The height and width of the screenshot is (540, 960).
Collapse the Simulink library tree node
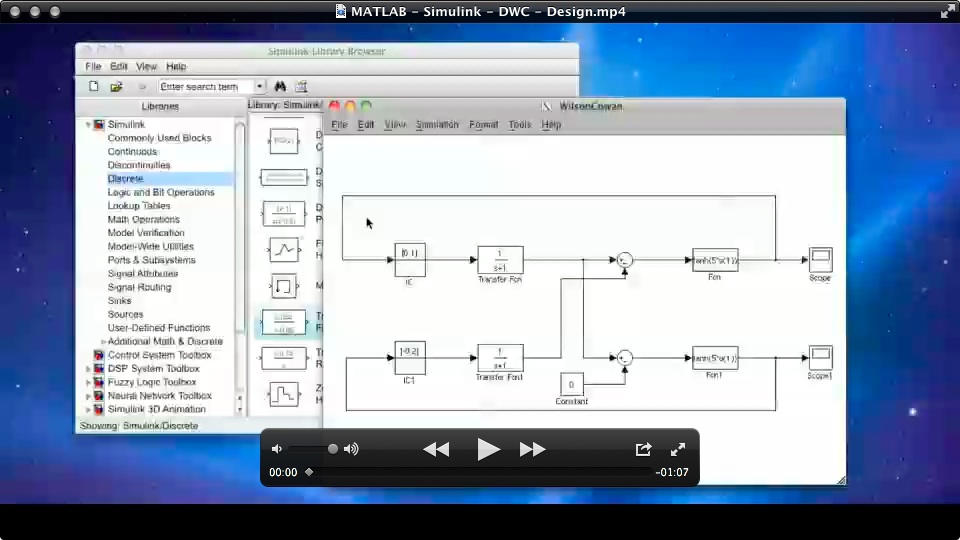point(89,125)
